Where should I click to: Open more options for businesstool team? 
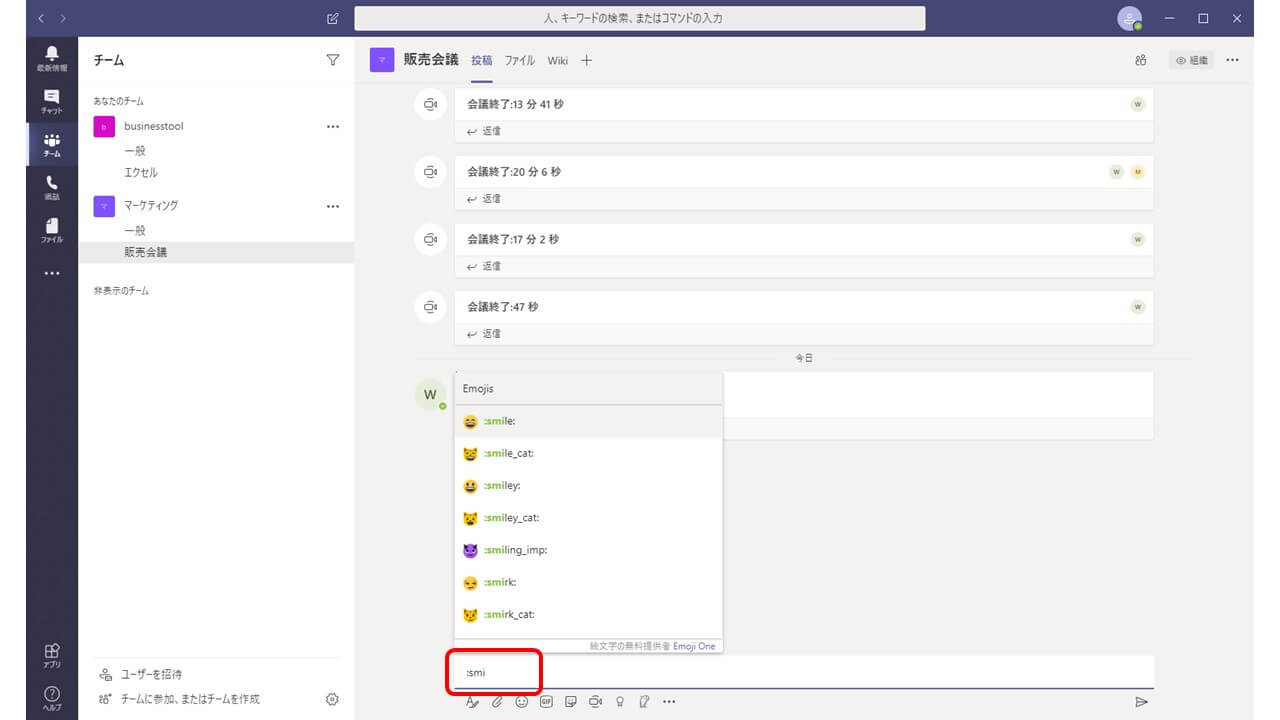pos(333,127)
